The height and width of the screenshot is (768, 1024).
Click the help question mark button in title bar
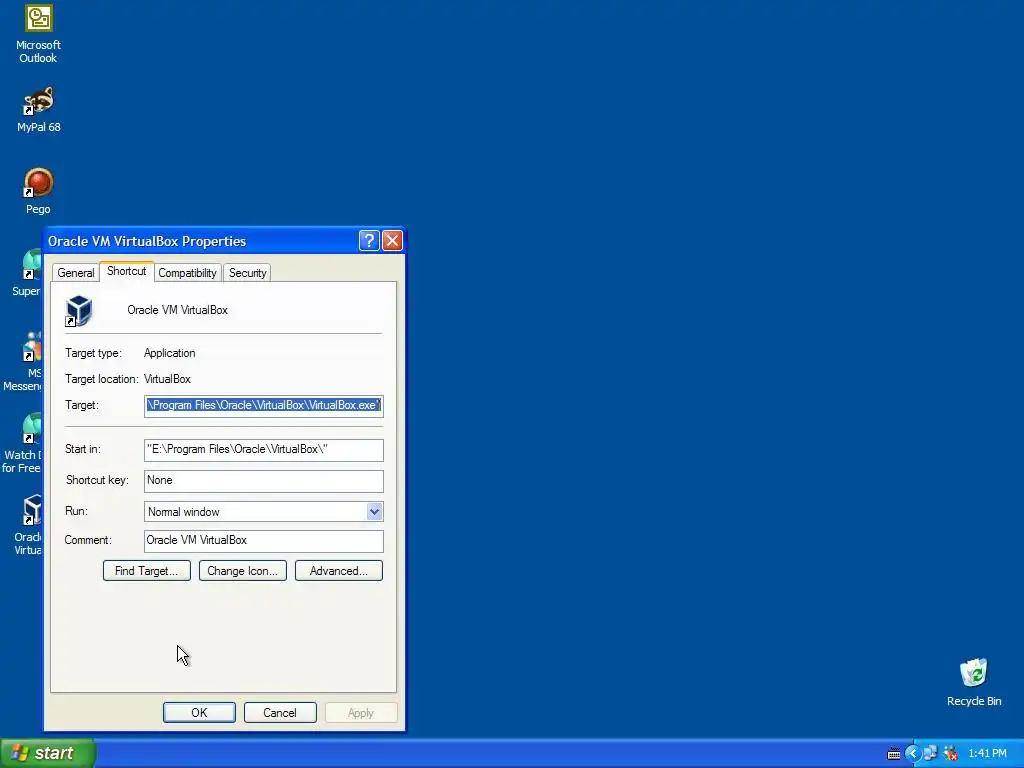[x=369, y=240]
